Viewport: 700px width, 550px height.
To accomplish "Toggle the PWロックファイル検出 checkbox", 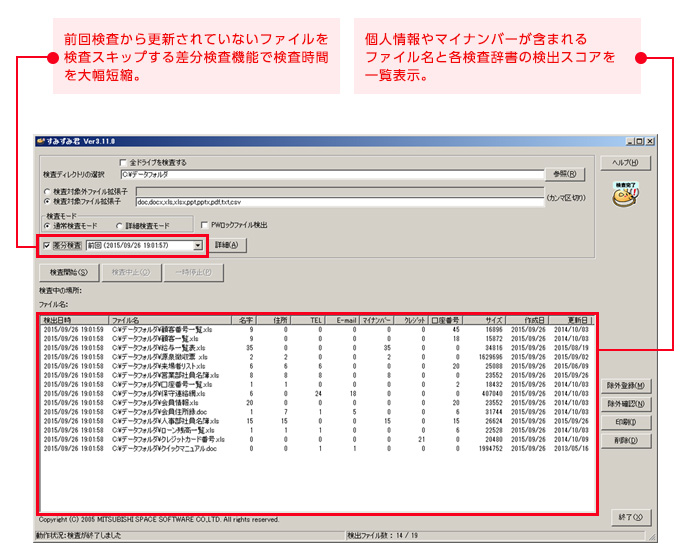I will coord(204,225).
